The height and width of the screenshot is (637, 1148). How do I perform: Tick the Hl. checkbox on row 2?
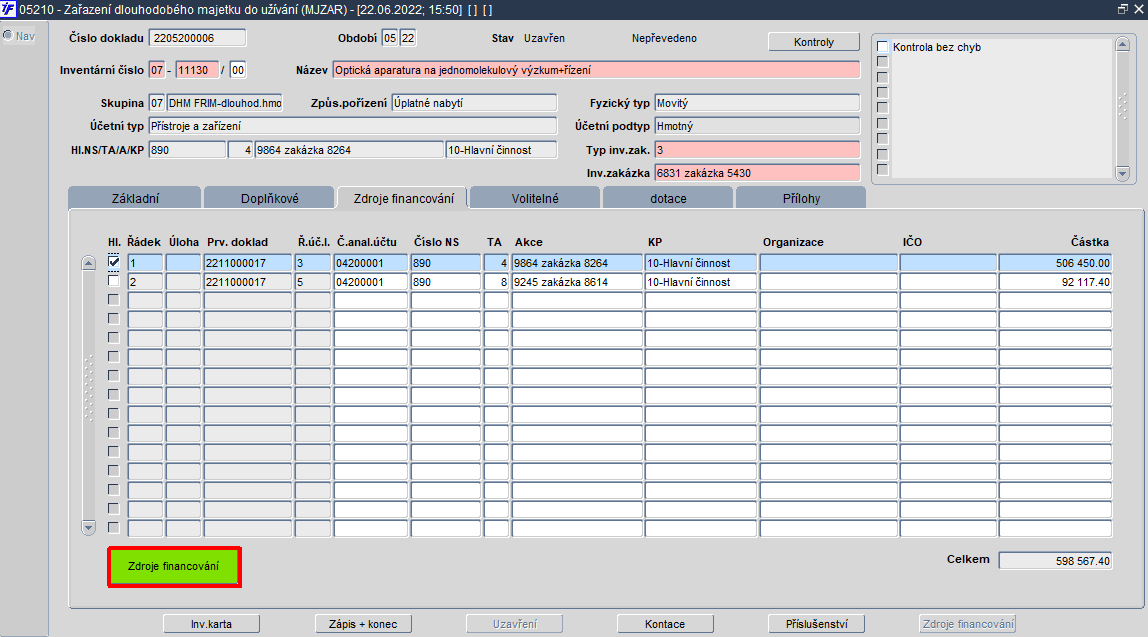tap(113, 280)
